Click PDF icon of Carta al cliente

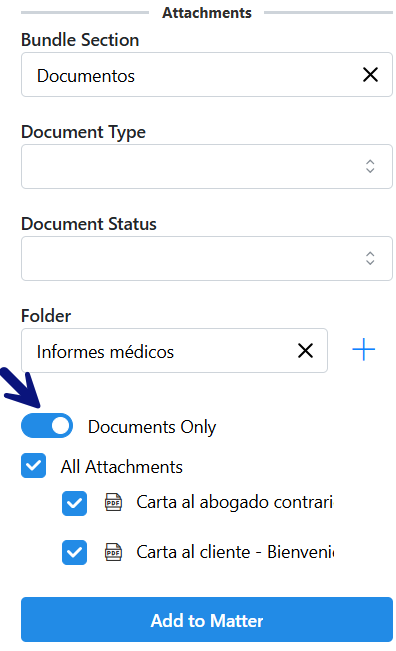point(113,552)
